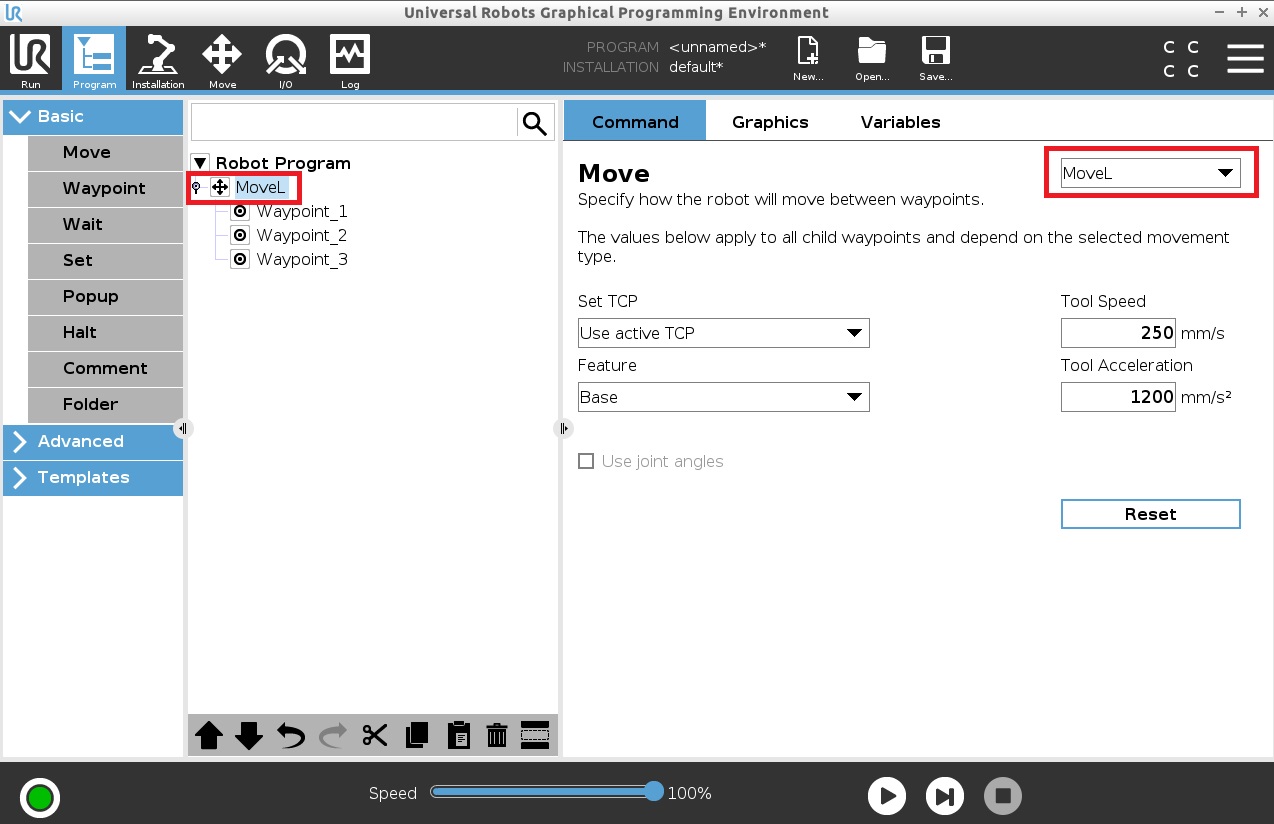
Task: Insert a Move command
Action: (105, 153)
